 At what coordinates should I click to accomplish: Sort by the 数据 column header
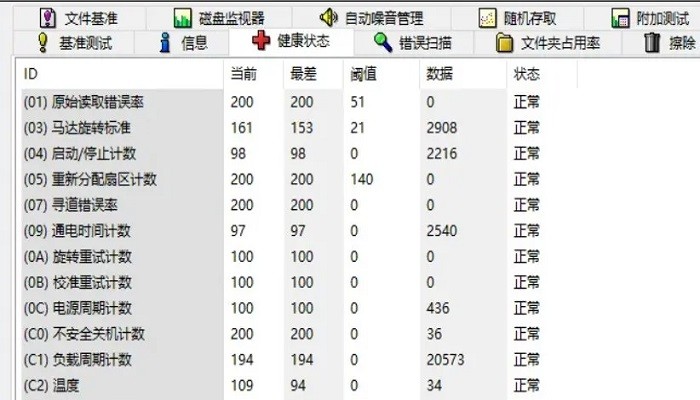point(463,74)
